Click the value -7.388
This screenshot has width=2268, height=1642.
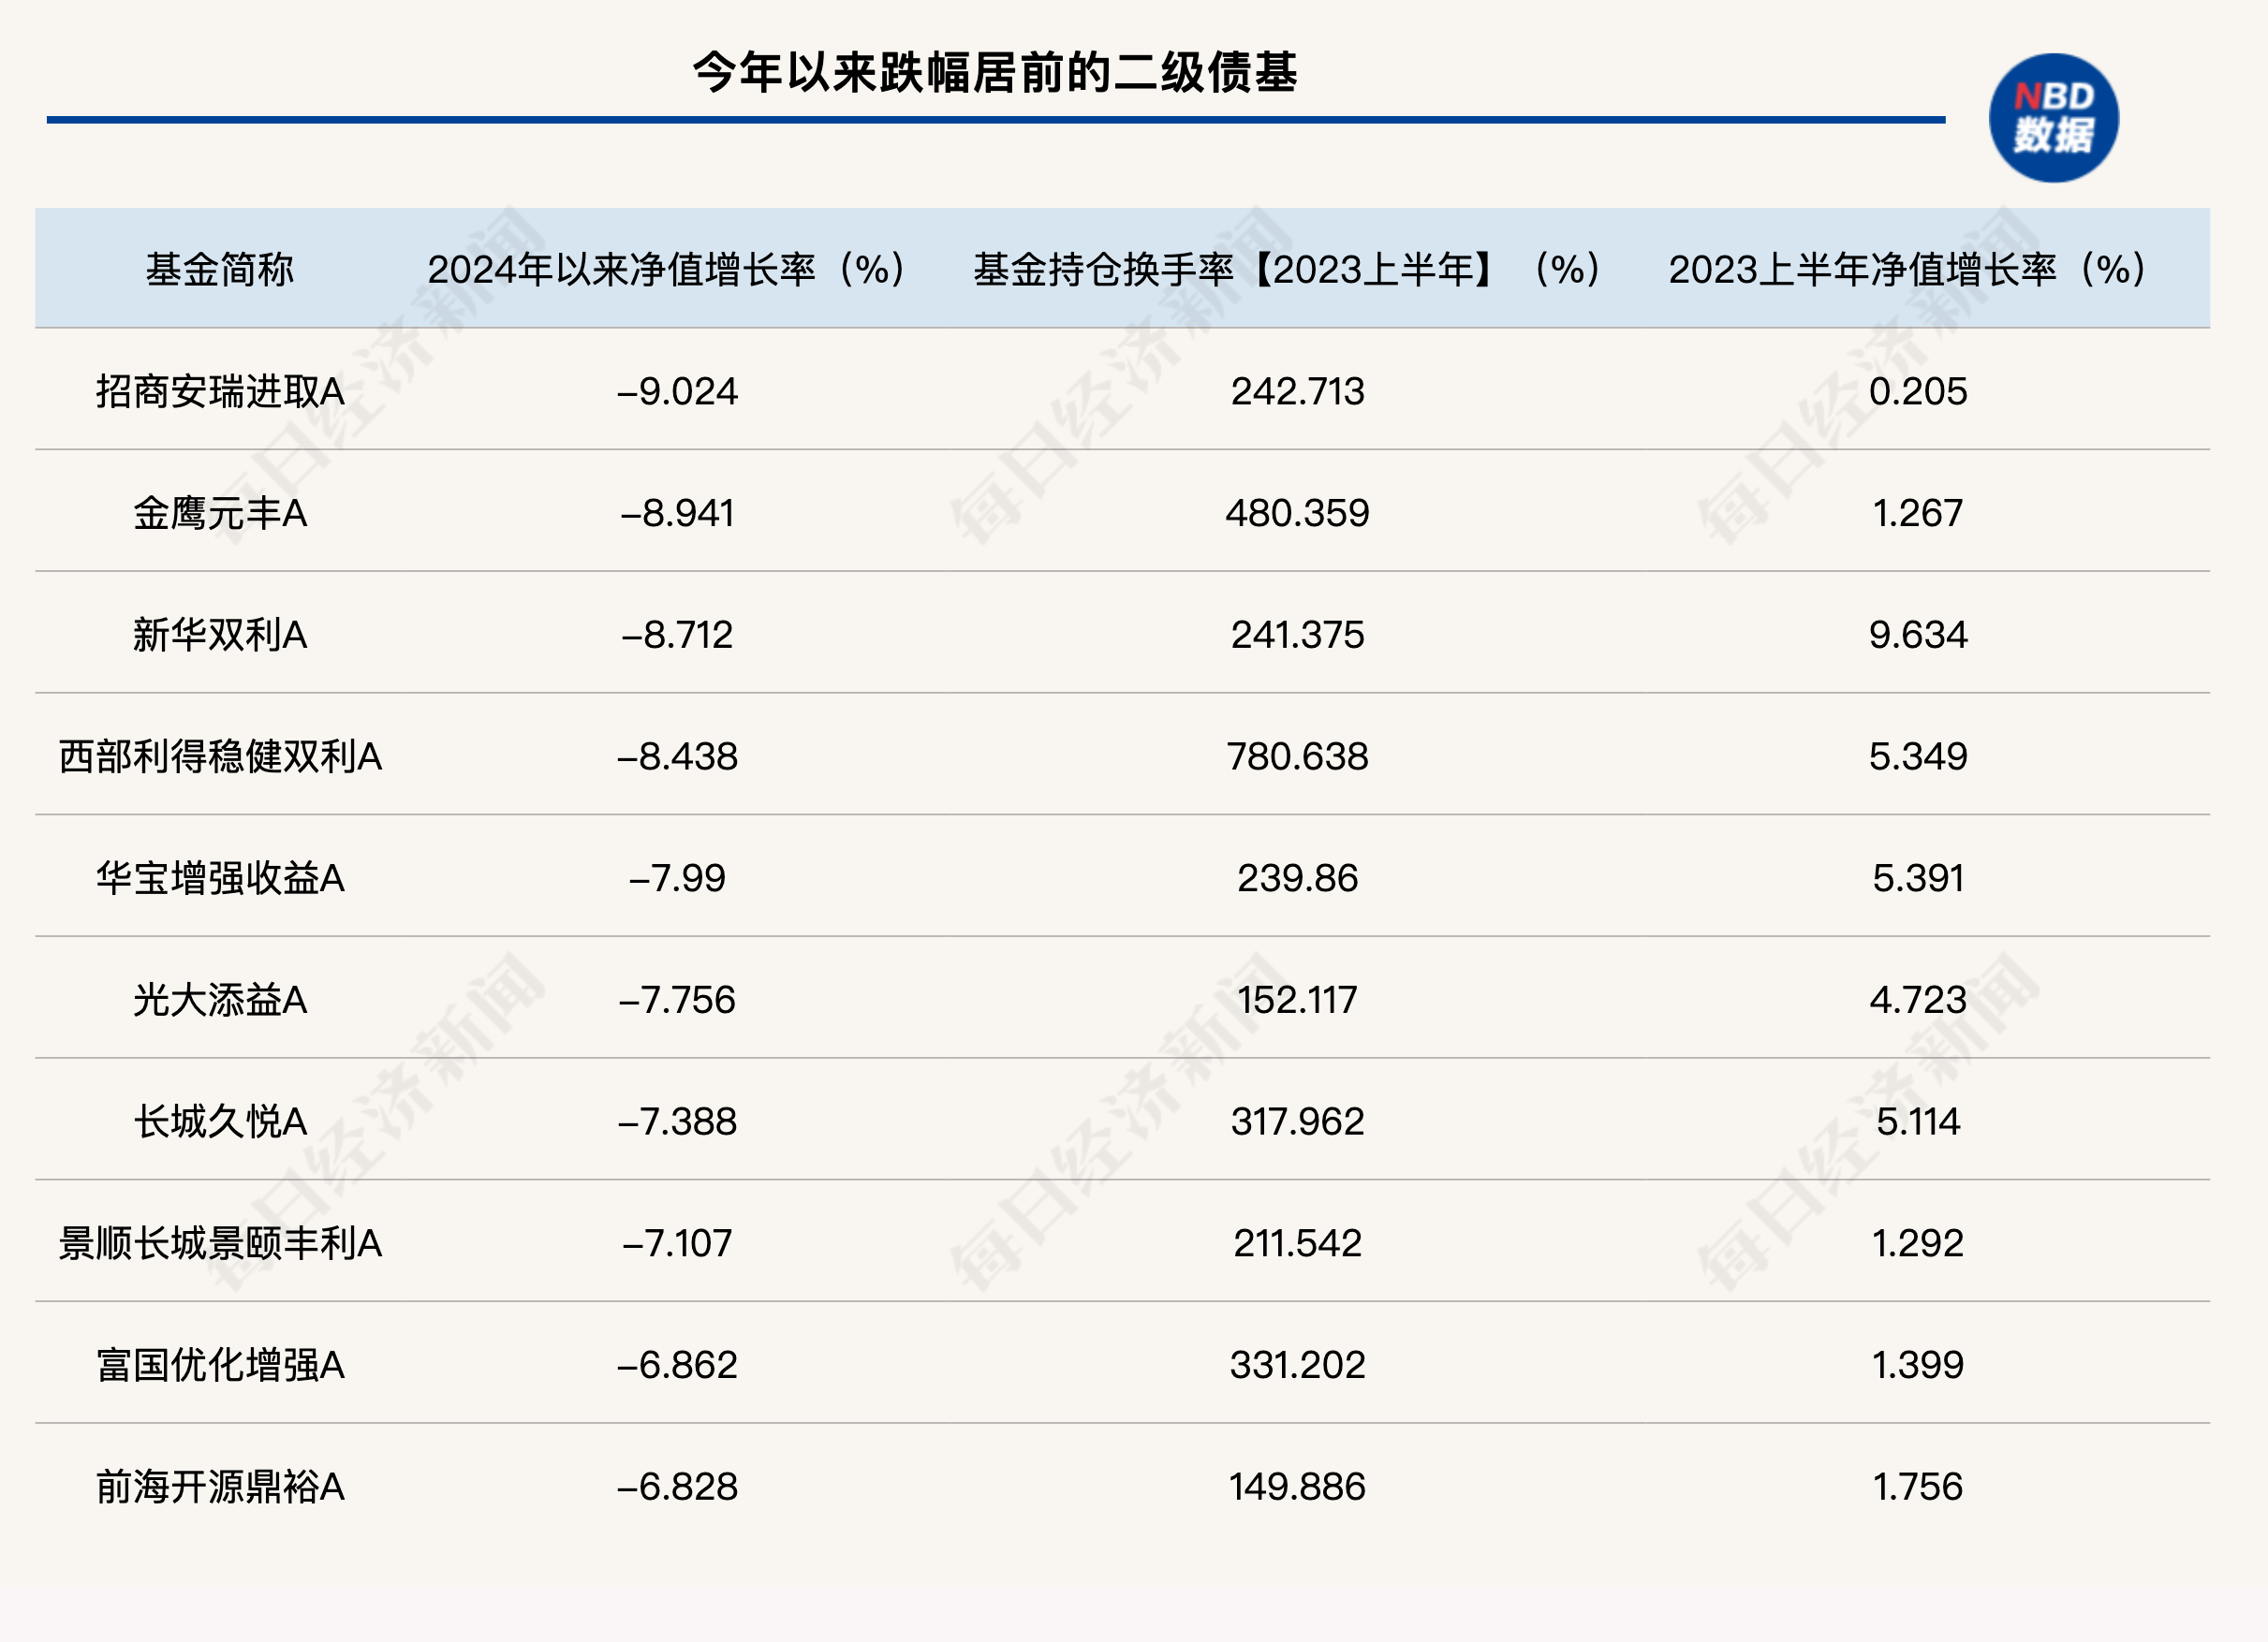coord(677,1121)
